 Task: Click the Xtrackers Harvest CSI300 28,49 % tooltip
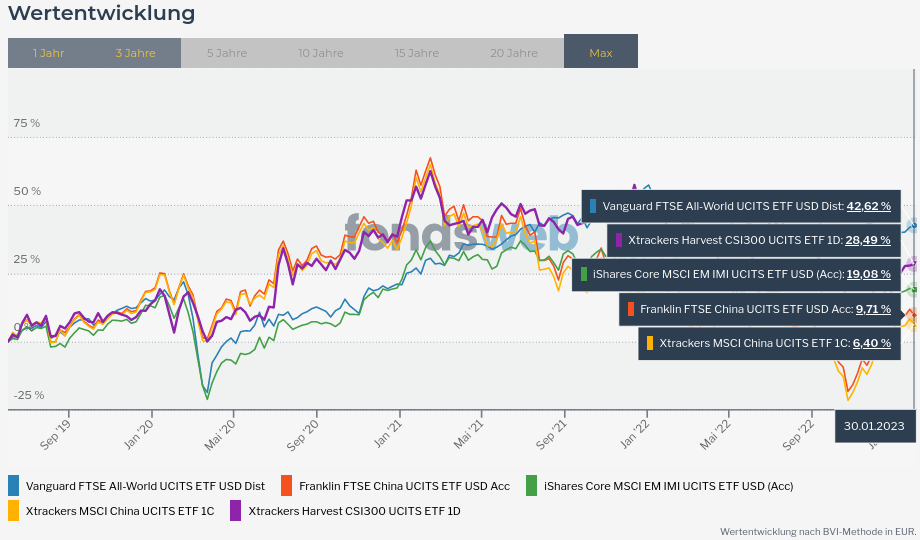pyautogui.click(x=754, y=240)
